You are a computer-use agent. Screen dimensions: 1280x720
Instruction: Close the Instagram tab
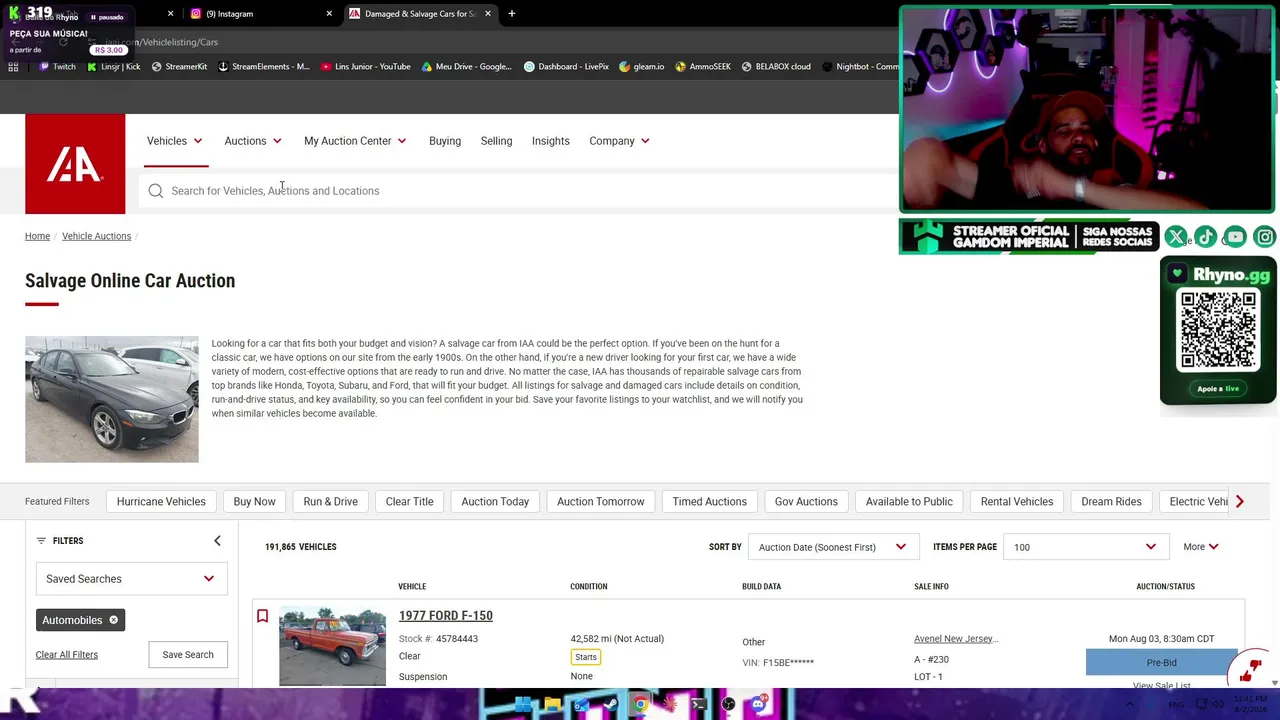point(329,14)
